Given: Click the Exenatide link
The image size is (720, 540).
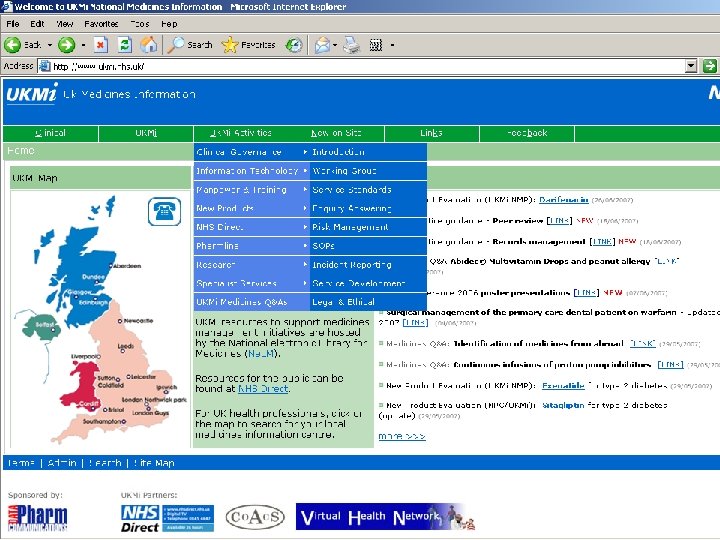Looking at the screenshot, I should click(563, 386).
